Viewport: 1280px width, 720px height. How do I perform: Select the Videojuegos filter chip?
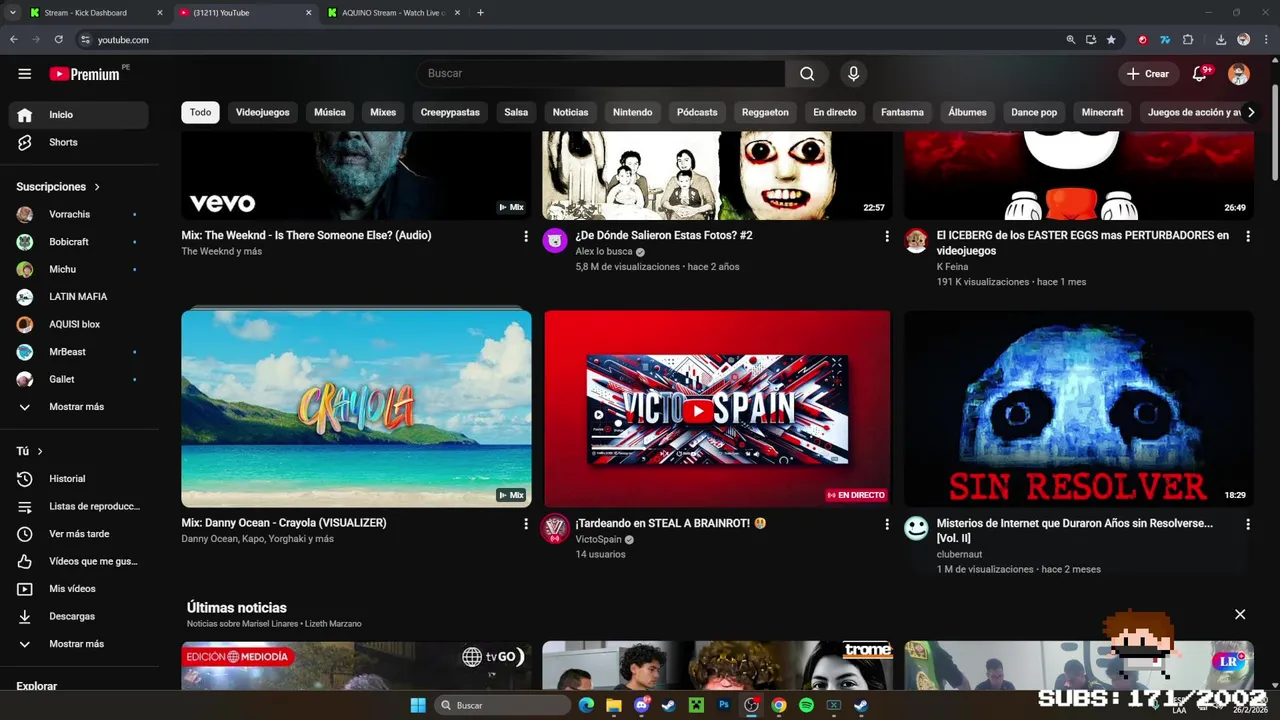click(262, 112)
